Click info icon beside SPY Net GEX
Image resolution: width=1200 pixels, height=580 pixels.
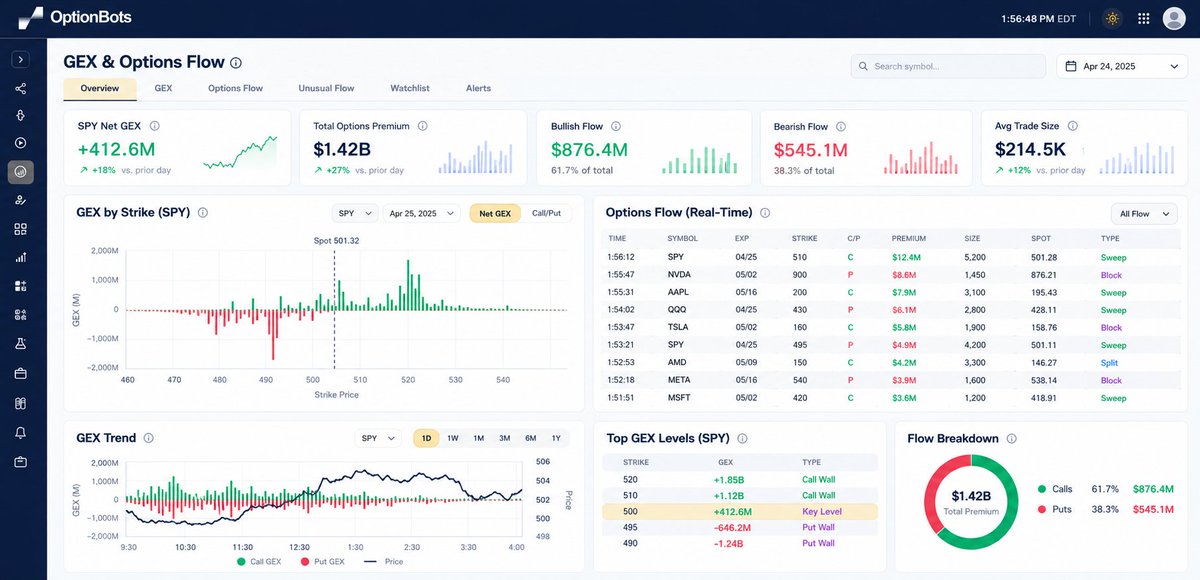pyautogui.click(x=154, y=126)
